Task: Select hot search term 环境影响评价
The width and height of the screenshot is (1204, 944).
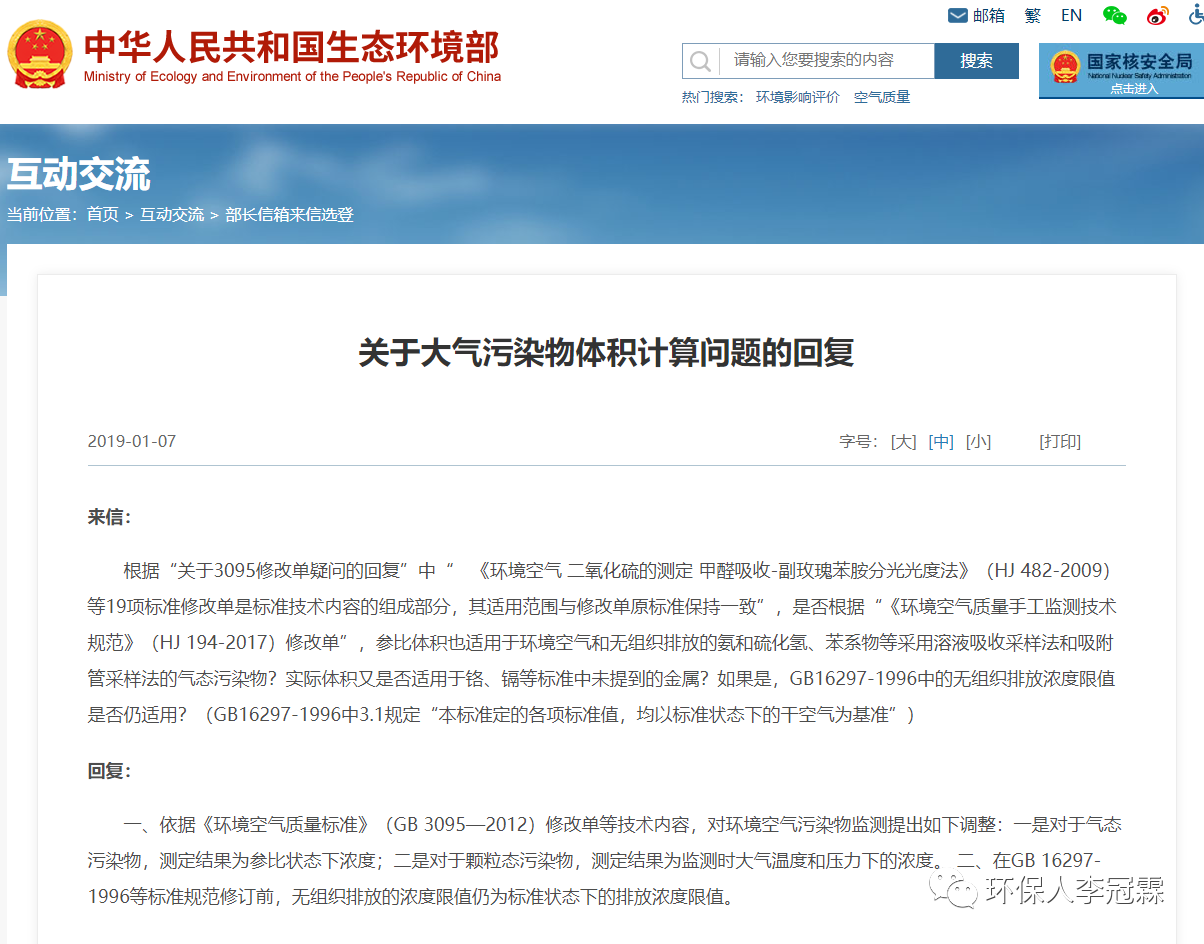Action: coord(797,97)
